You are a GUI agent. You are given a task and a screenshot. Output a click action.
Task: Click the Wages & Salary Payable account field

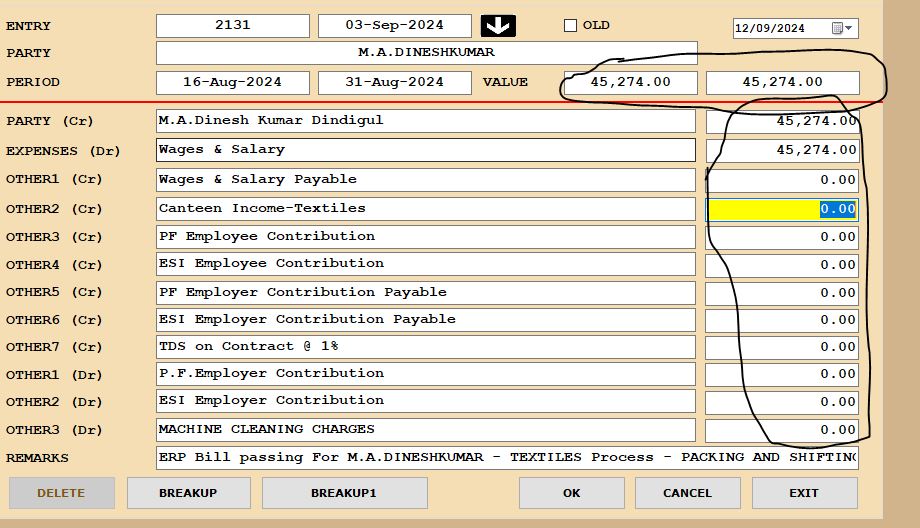point(426,180)
